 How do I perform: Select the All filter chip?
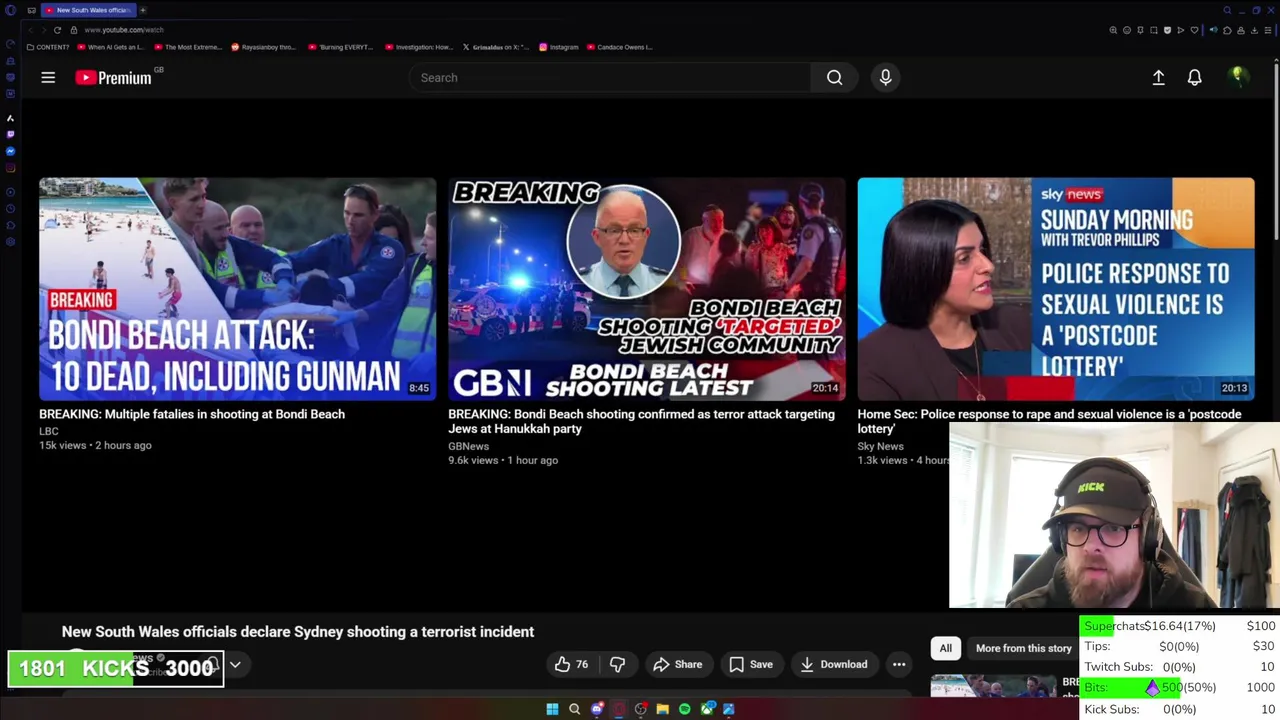click(x=945, y=648)
